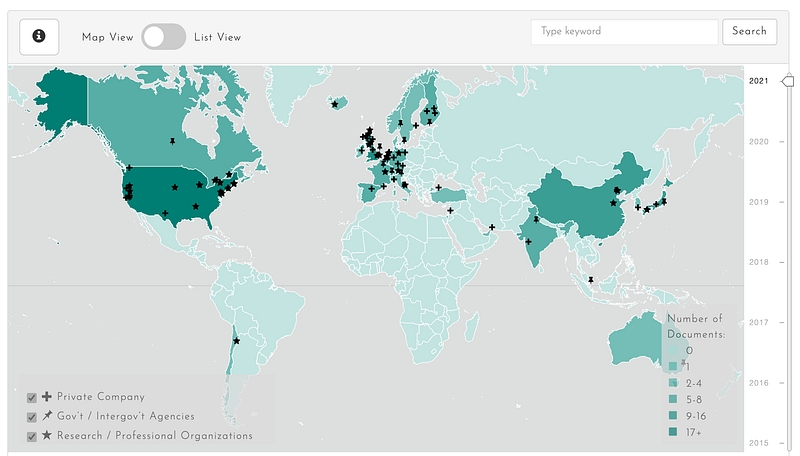This screenshot has width=800, height=456.
Task: Toggle between Map View and List View
Action: (x=163, y=37)
